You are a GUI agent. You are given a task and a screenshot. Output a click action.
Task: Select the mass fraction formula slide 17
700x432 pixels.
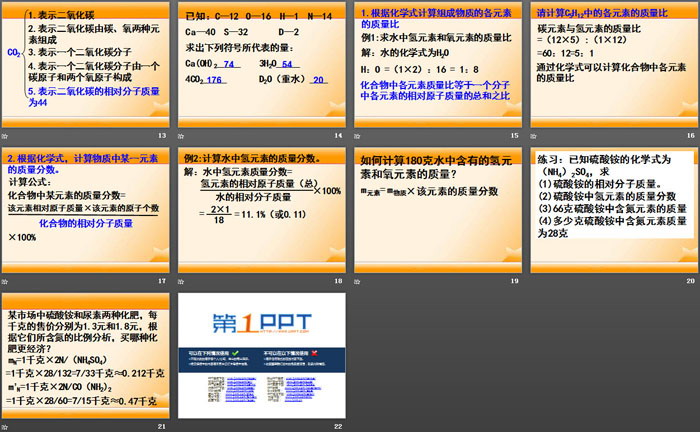86,209
